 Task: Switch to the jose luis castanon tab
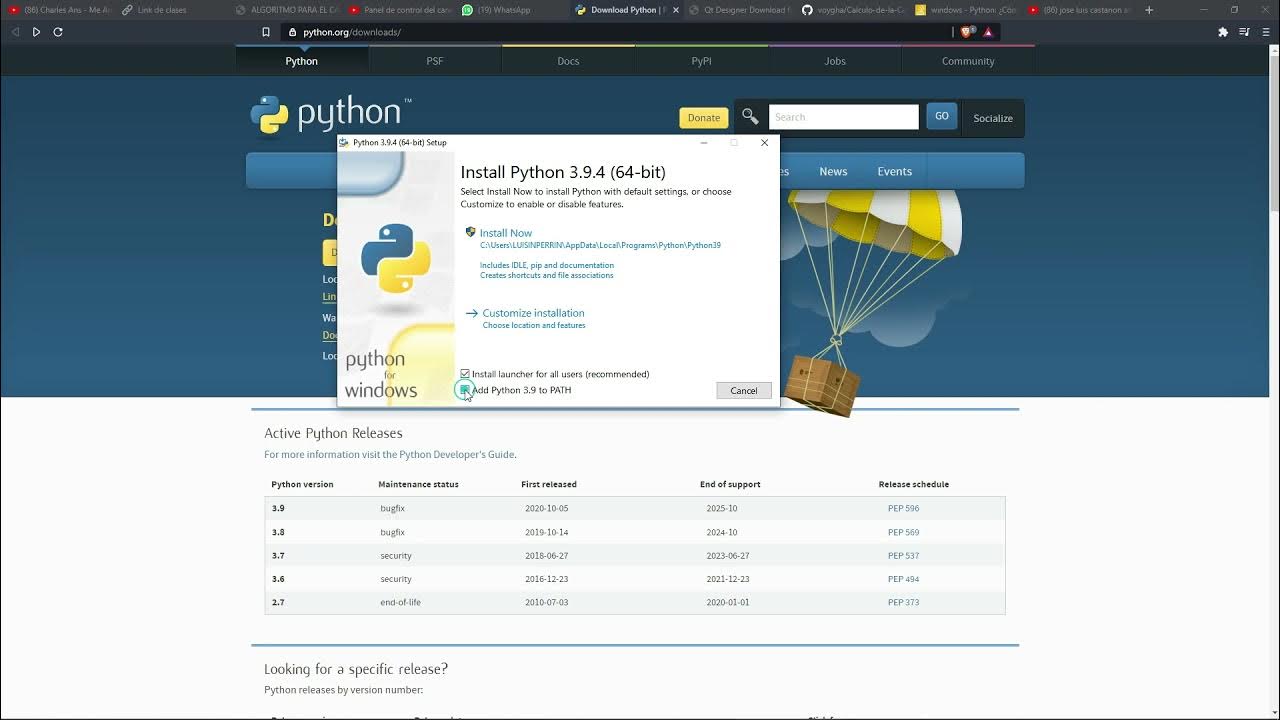pyautogui.click(x=1080, y=10)
